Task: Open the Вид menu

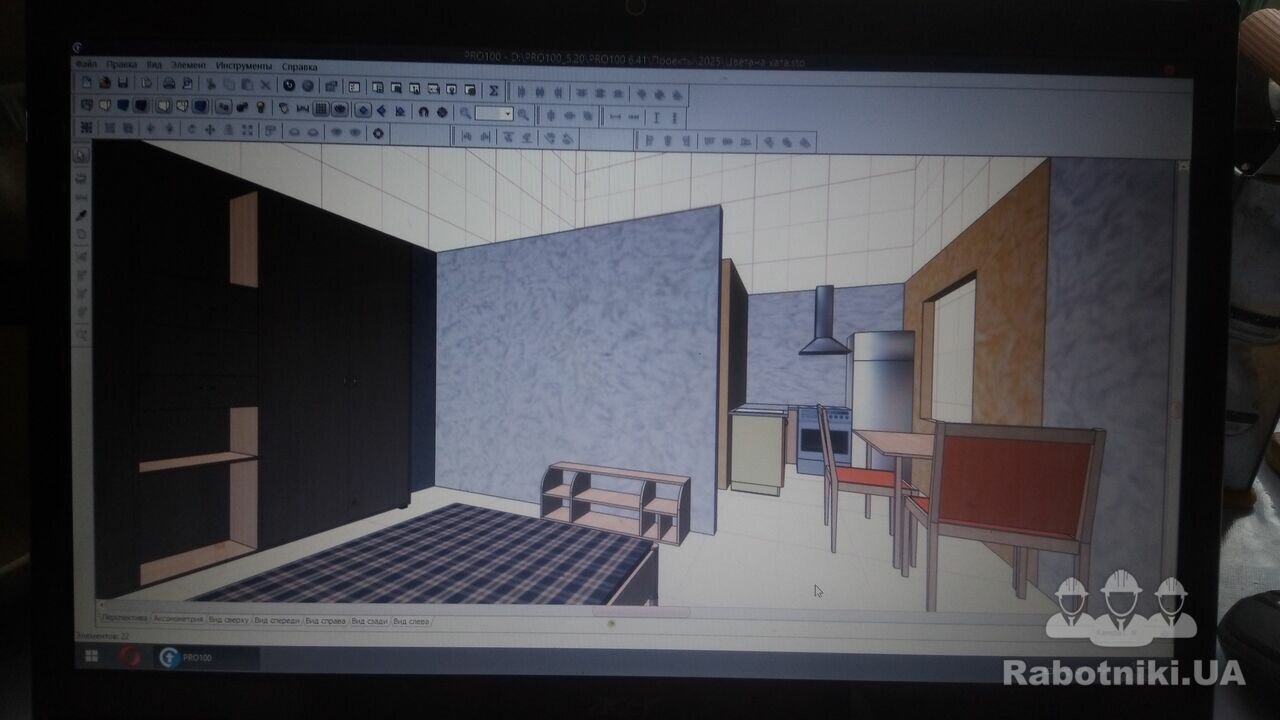Action: [x=154, y=65]
